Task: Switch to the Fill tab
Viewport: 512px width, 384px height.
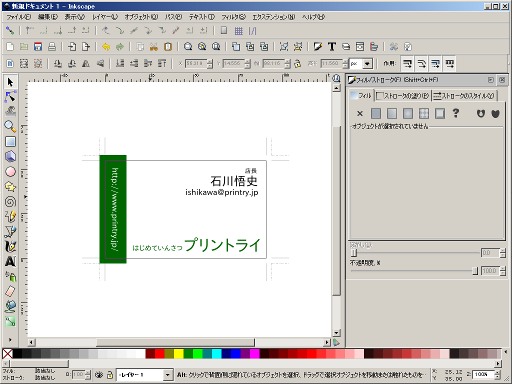Action: 361,96
